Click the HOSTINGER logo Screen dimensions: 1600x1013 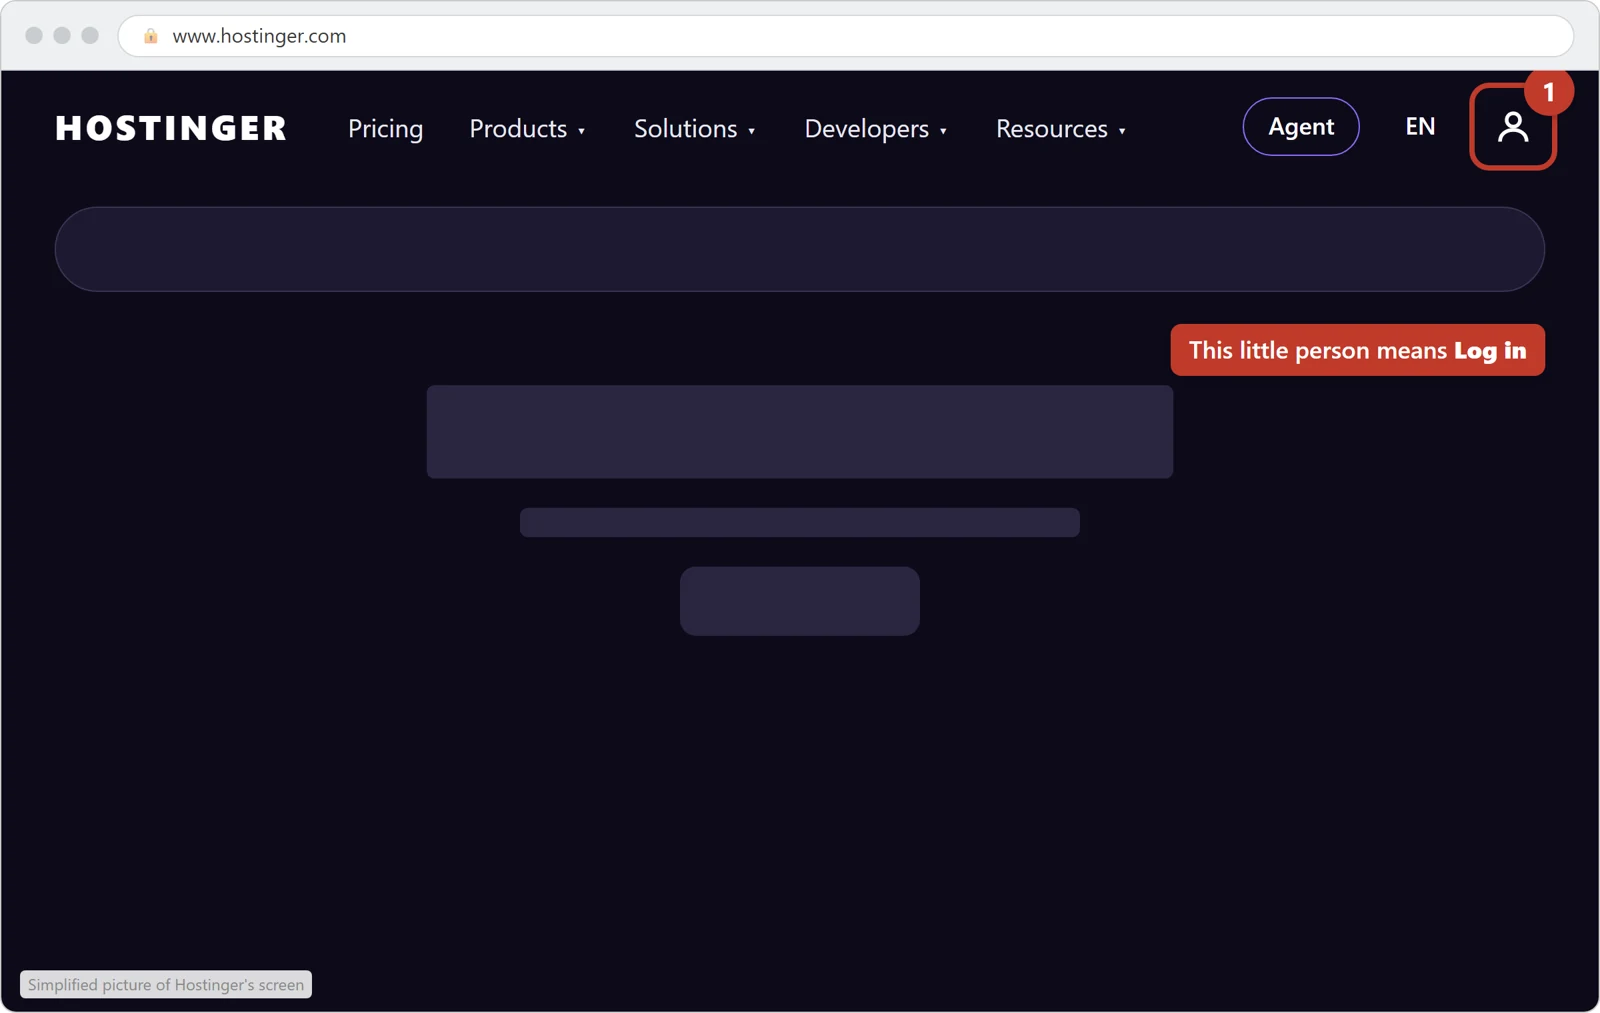coord(171,129)
